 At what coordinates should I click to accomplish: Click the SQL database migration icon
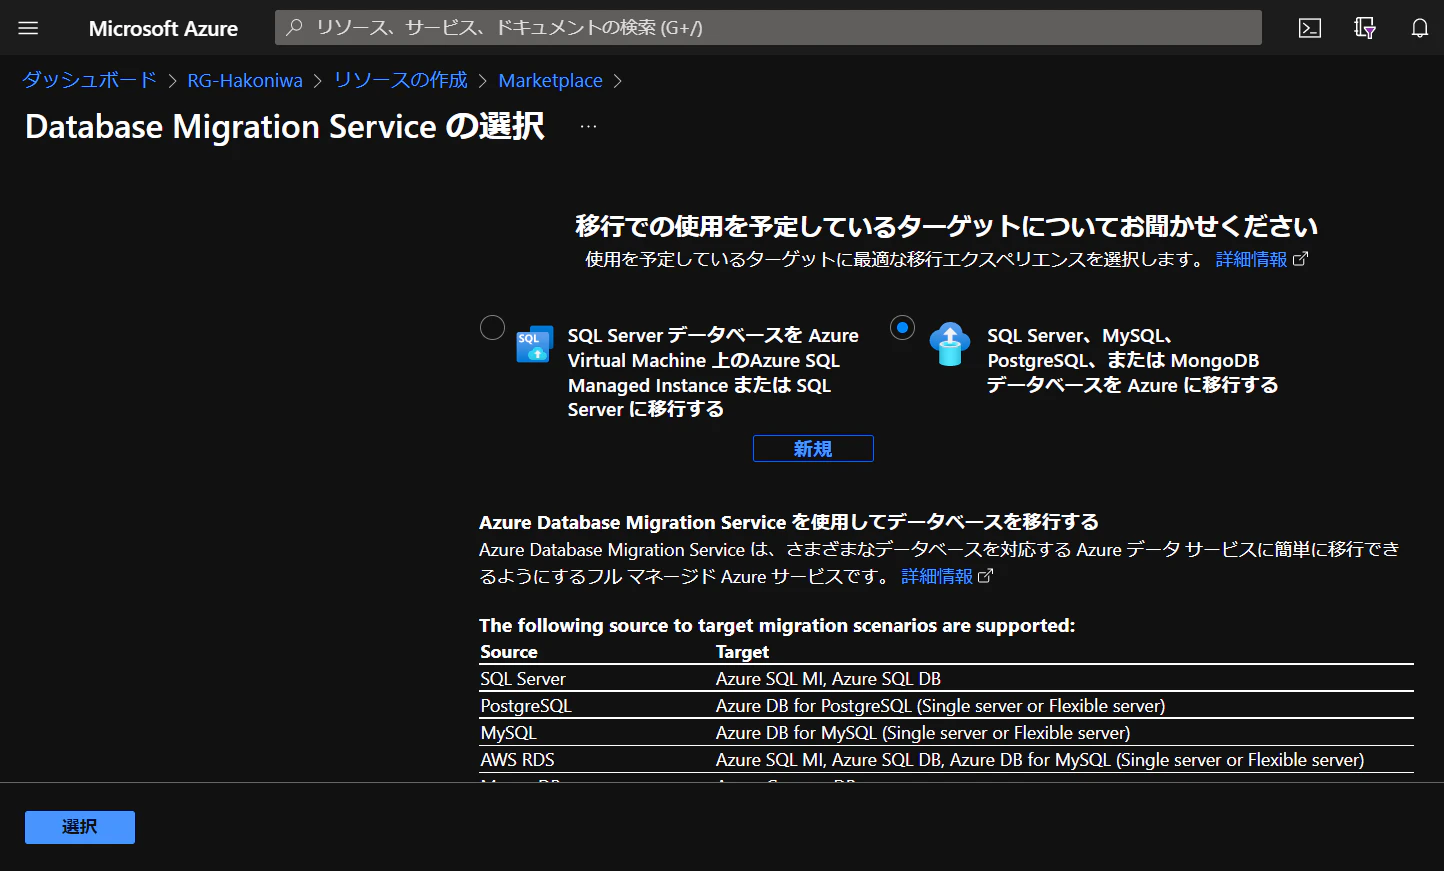[534, 344]
